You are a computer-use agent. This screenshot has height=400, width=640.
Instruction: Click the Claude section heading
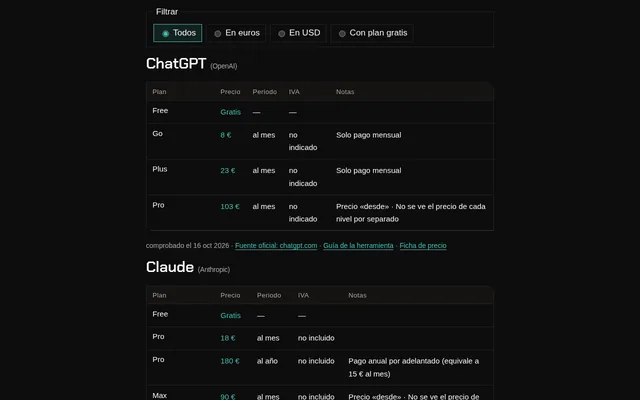tap(170, 267)
